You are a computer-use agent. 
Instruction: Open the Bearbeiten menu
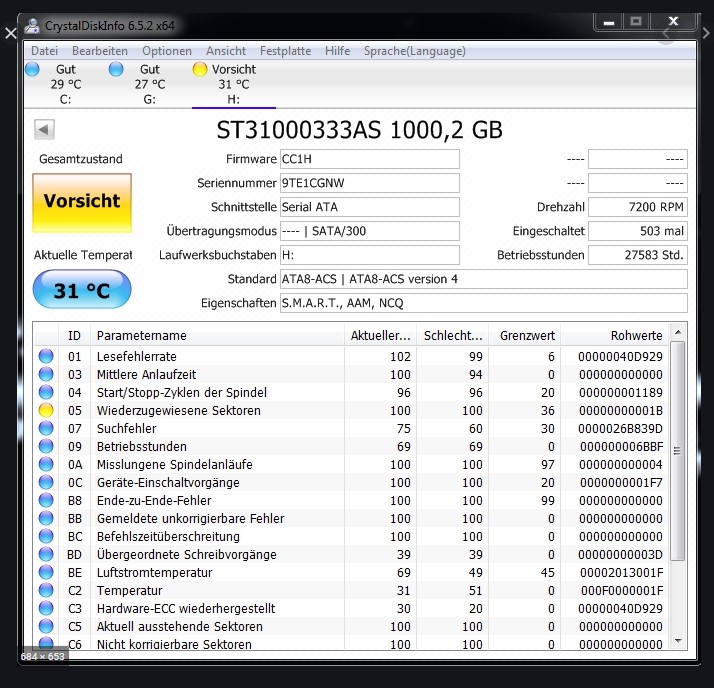pyautogui.click(x=100, y=51)
